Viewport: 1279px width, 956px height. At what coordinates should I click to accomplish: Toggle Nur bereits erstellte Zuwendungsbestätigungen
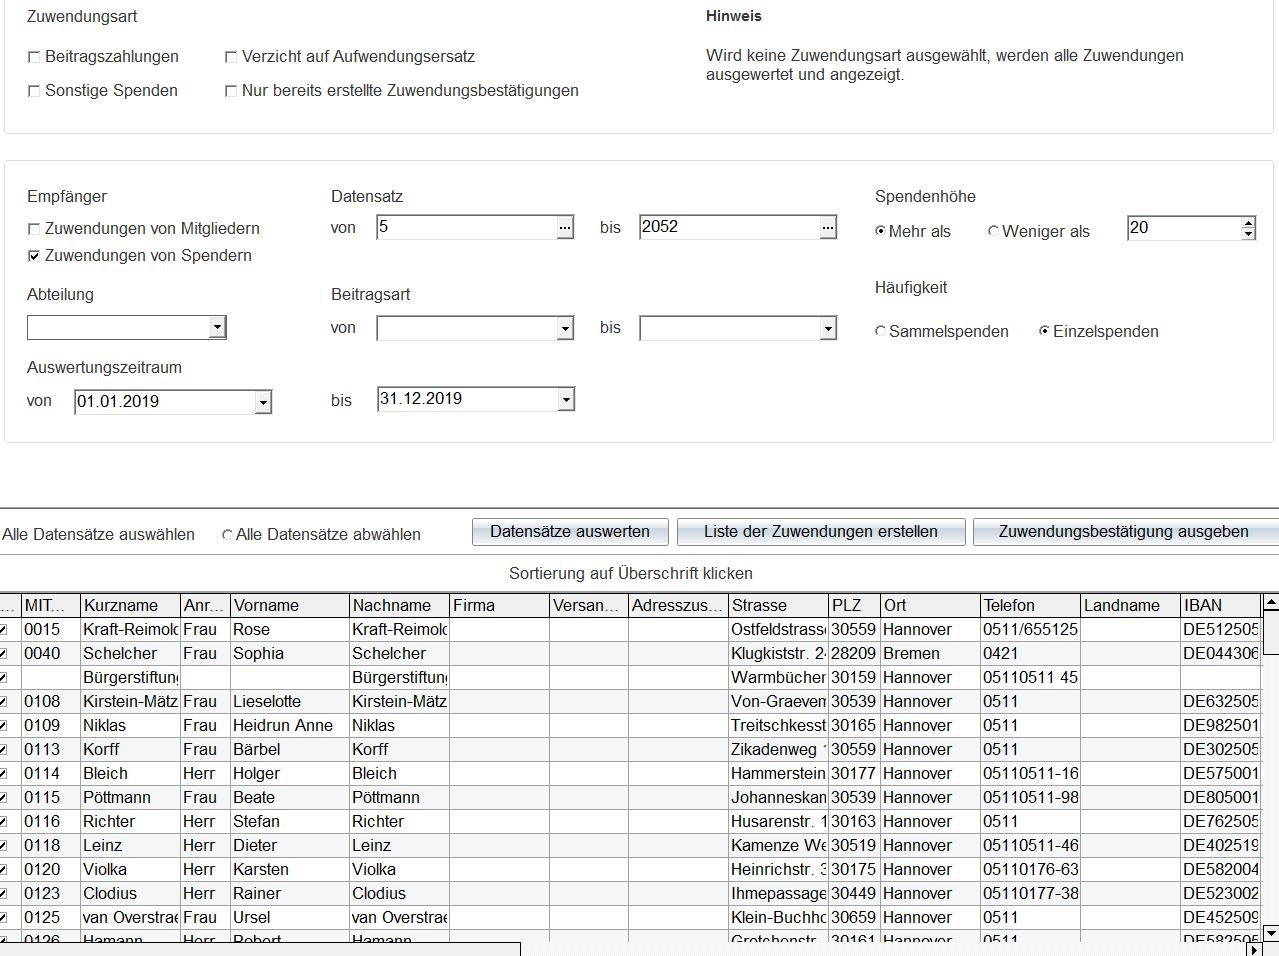coord(231,92)
